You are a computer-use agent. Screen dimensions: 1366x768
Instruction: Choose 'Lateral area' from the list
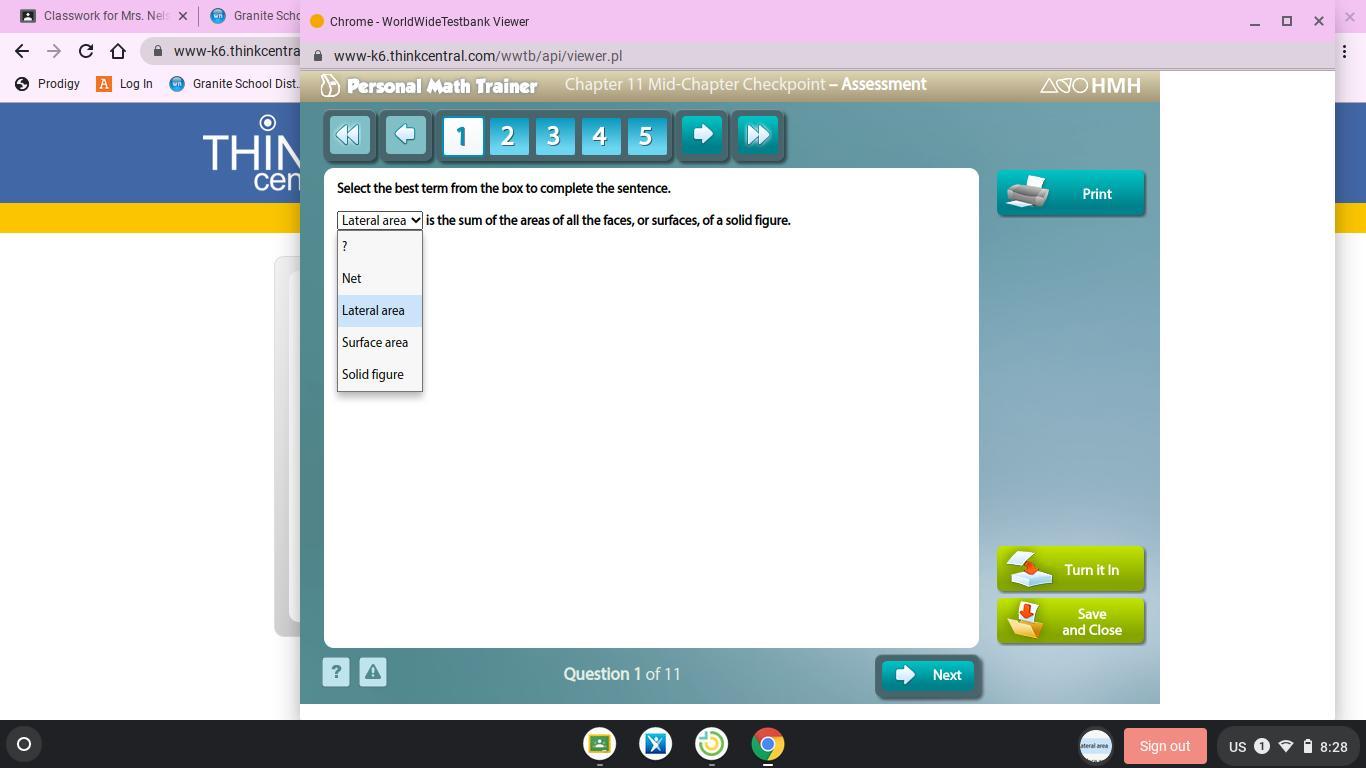click(x=380, y=310)
